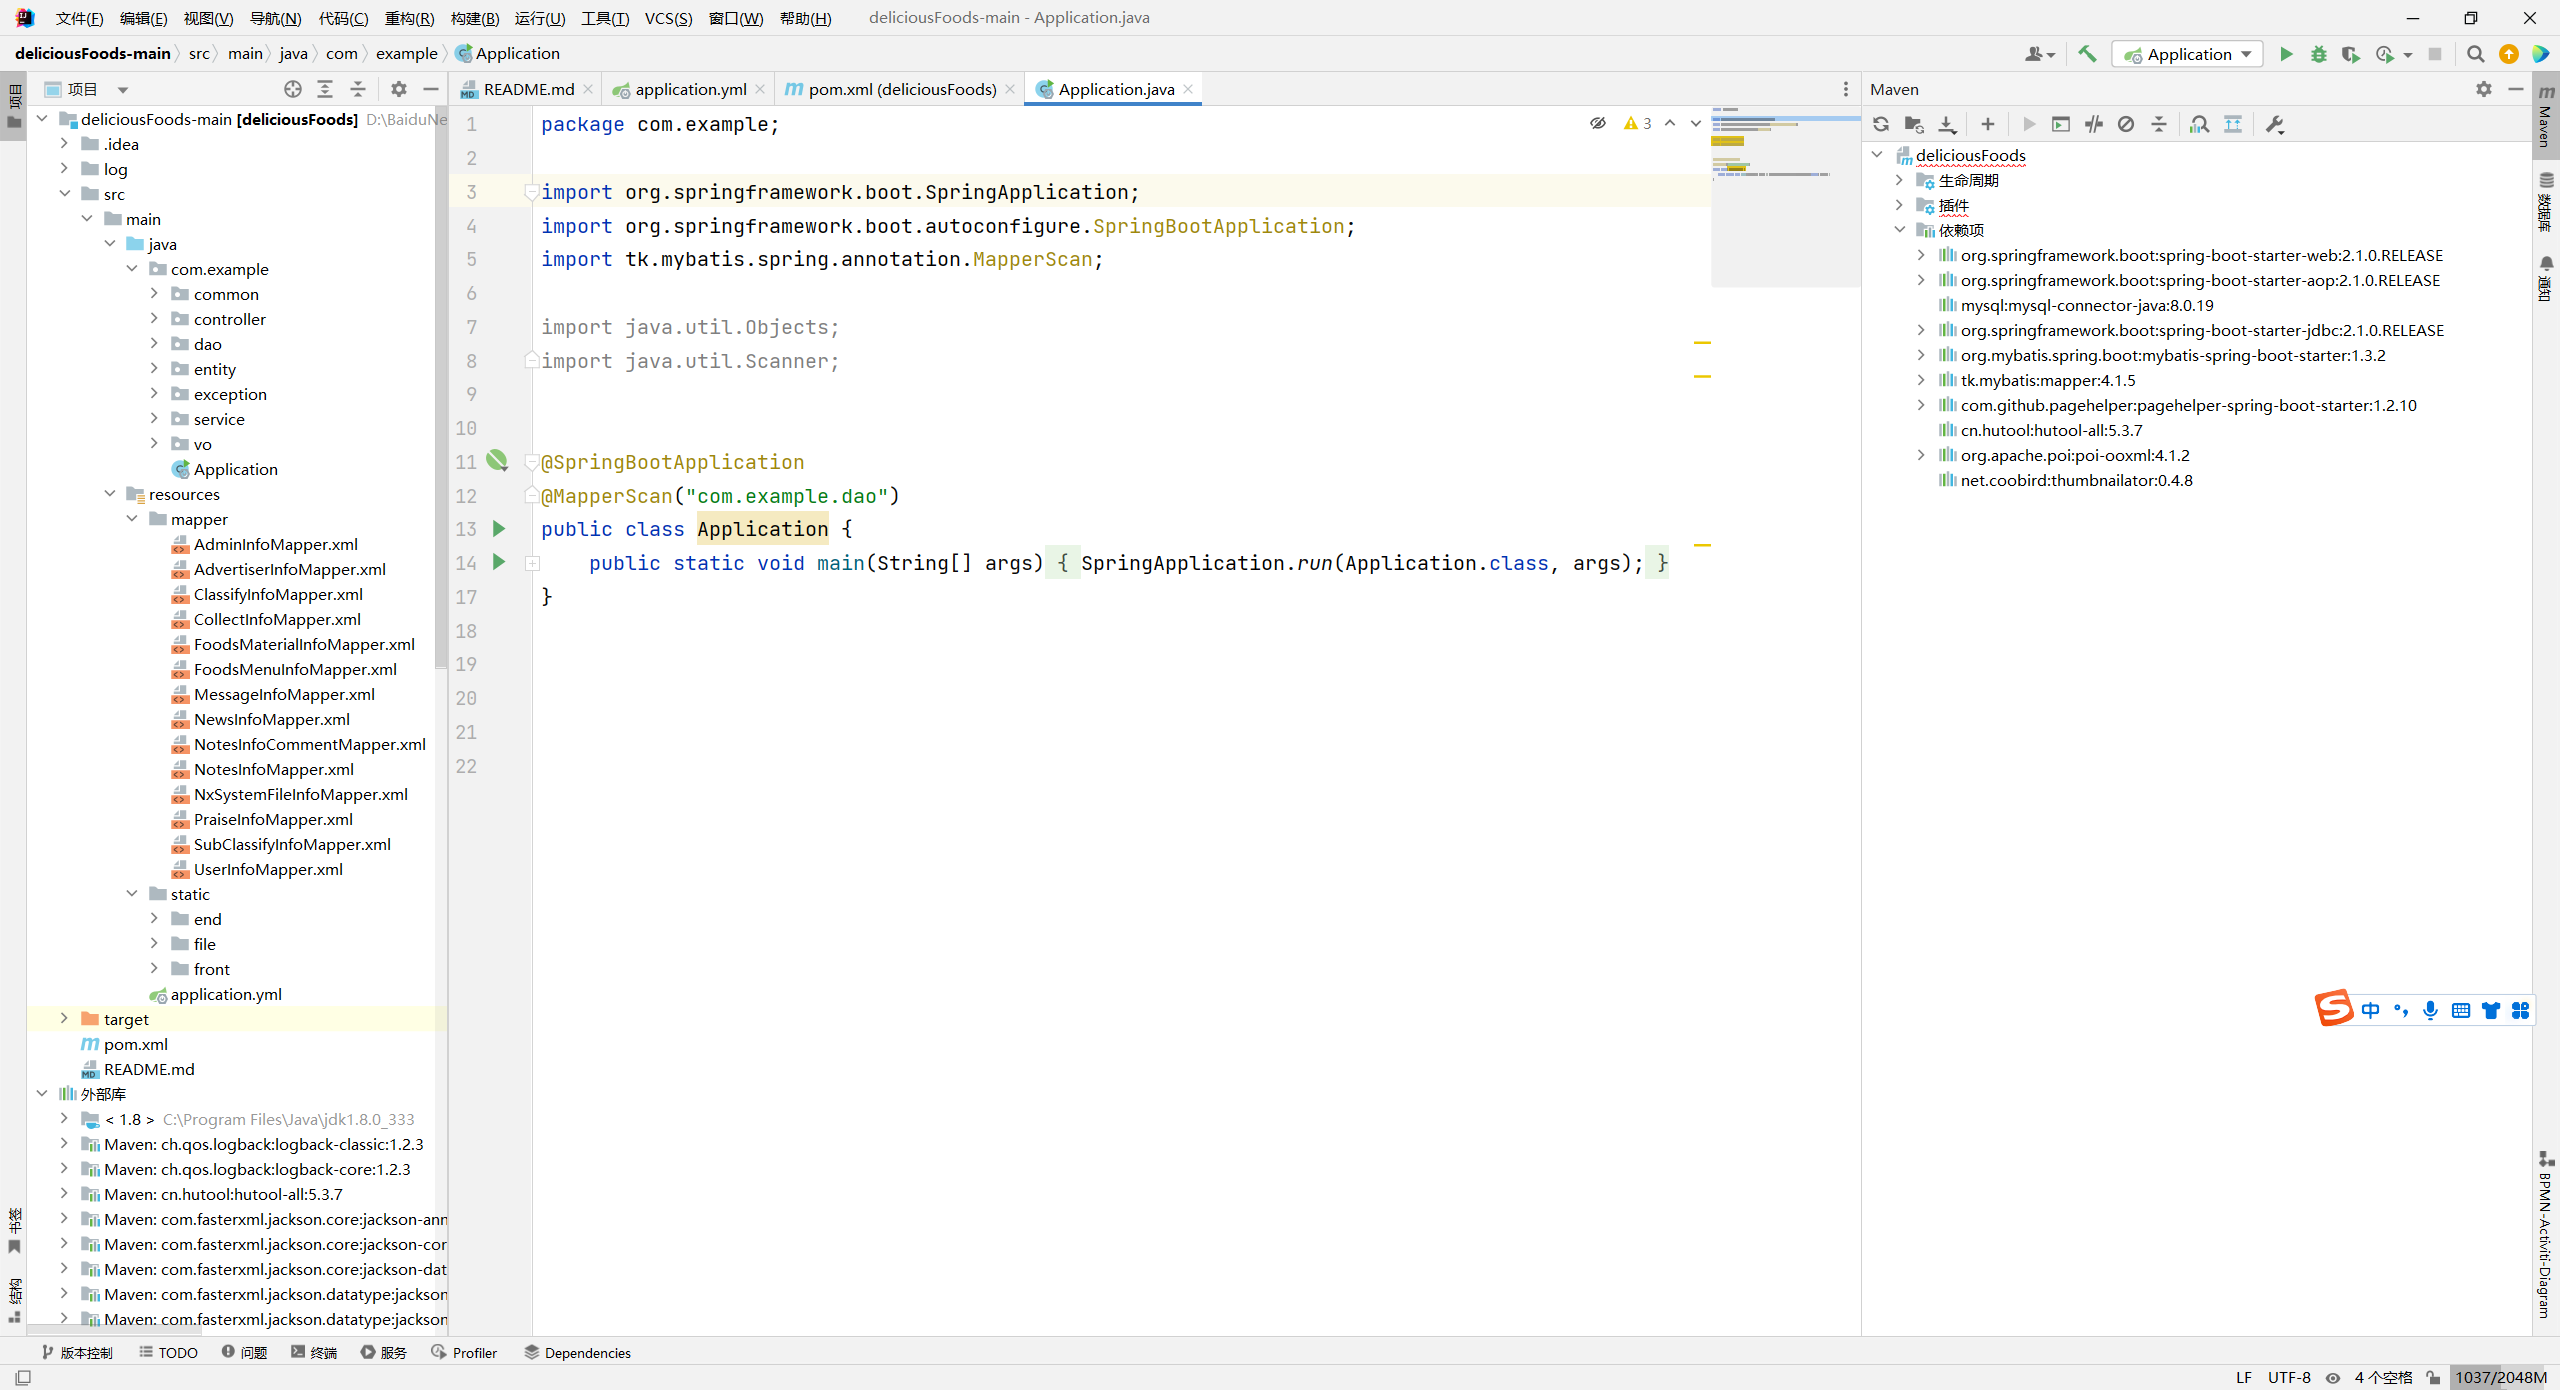
Task: Open UserInfoMapper.xml file
Action: coord(268,869)
